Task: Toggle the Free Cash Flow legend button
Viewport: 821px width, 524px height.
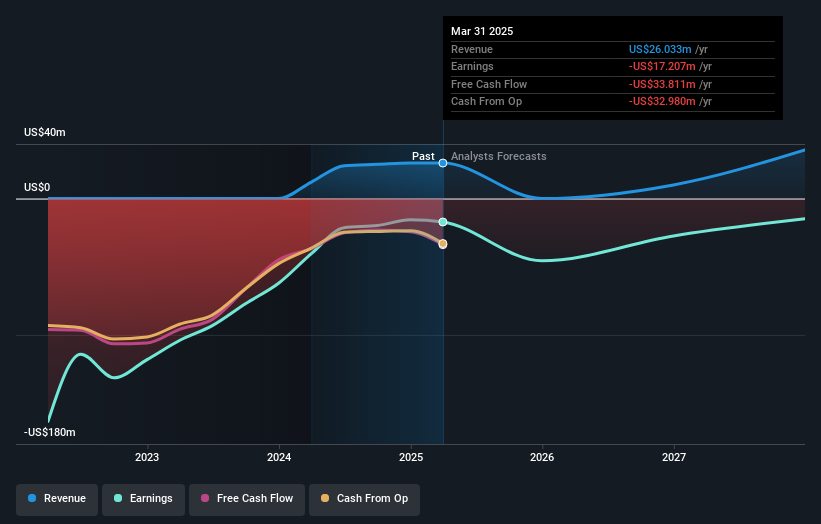Action: click(247, 499)
